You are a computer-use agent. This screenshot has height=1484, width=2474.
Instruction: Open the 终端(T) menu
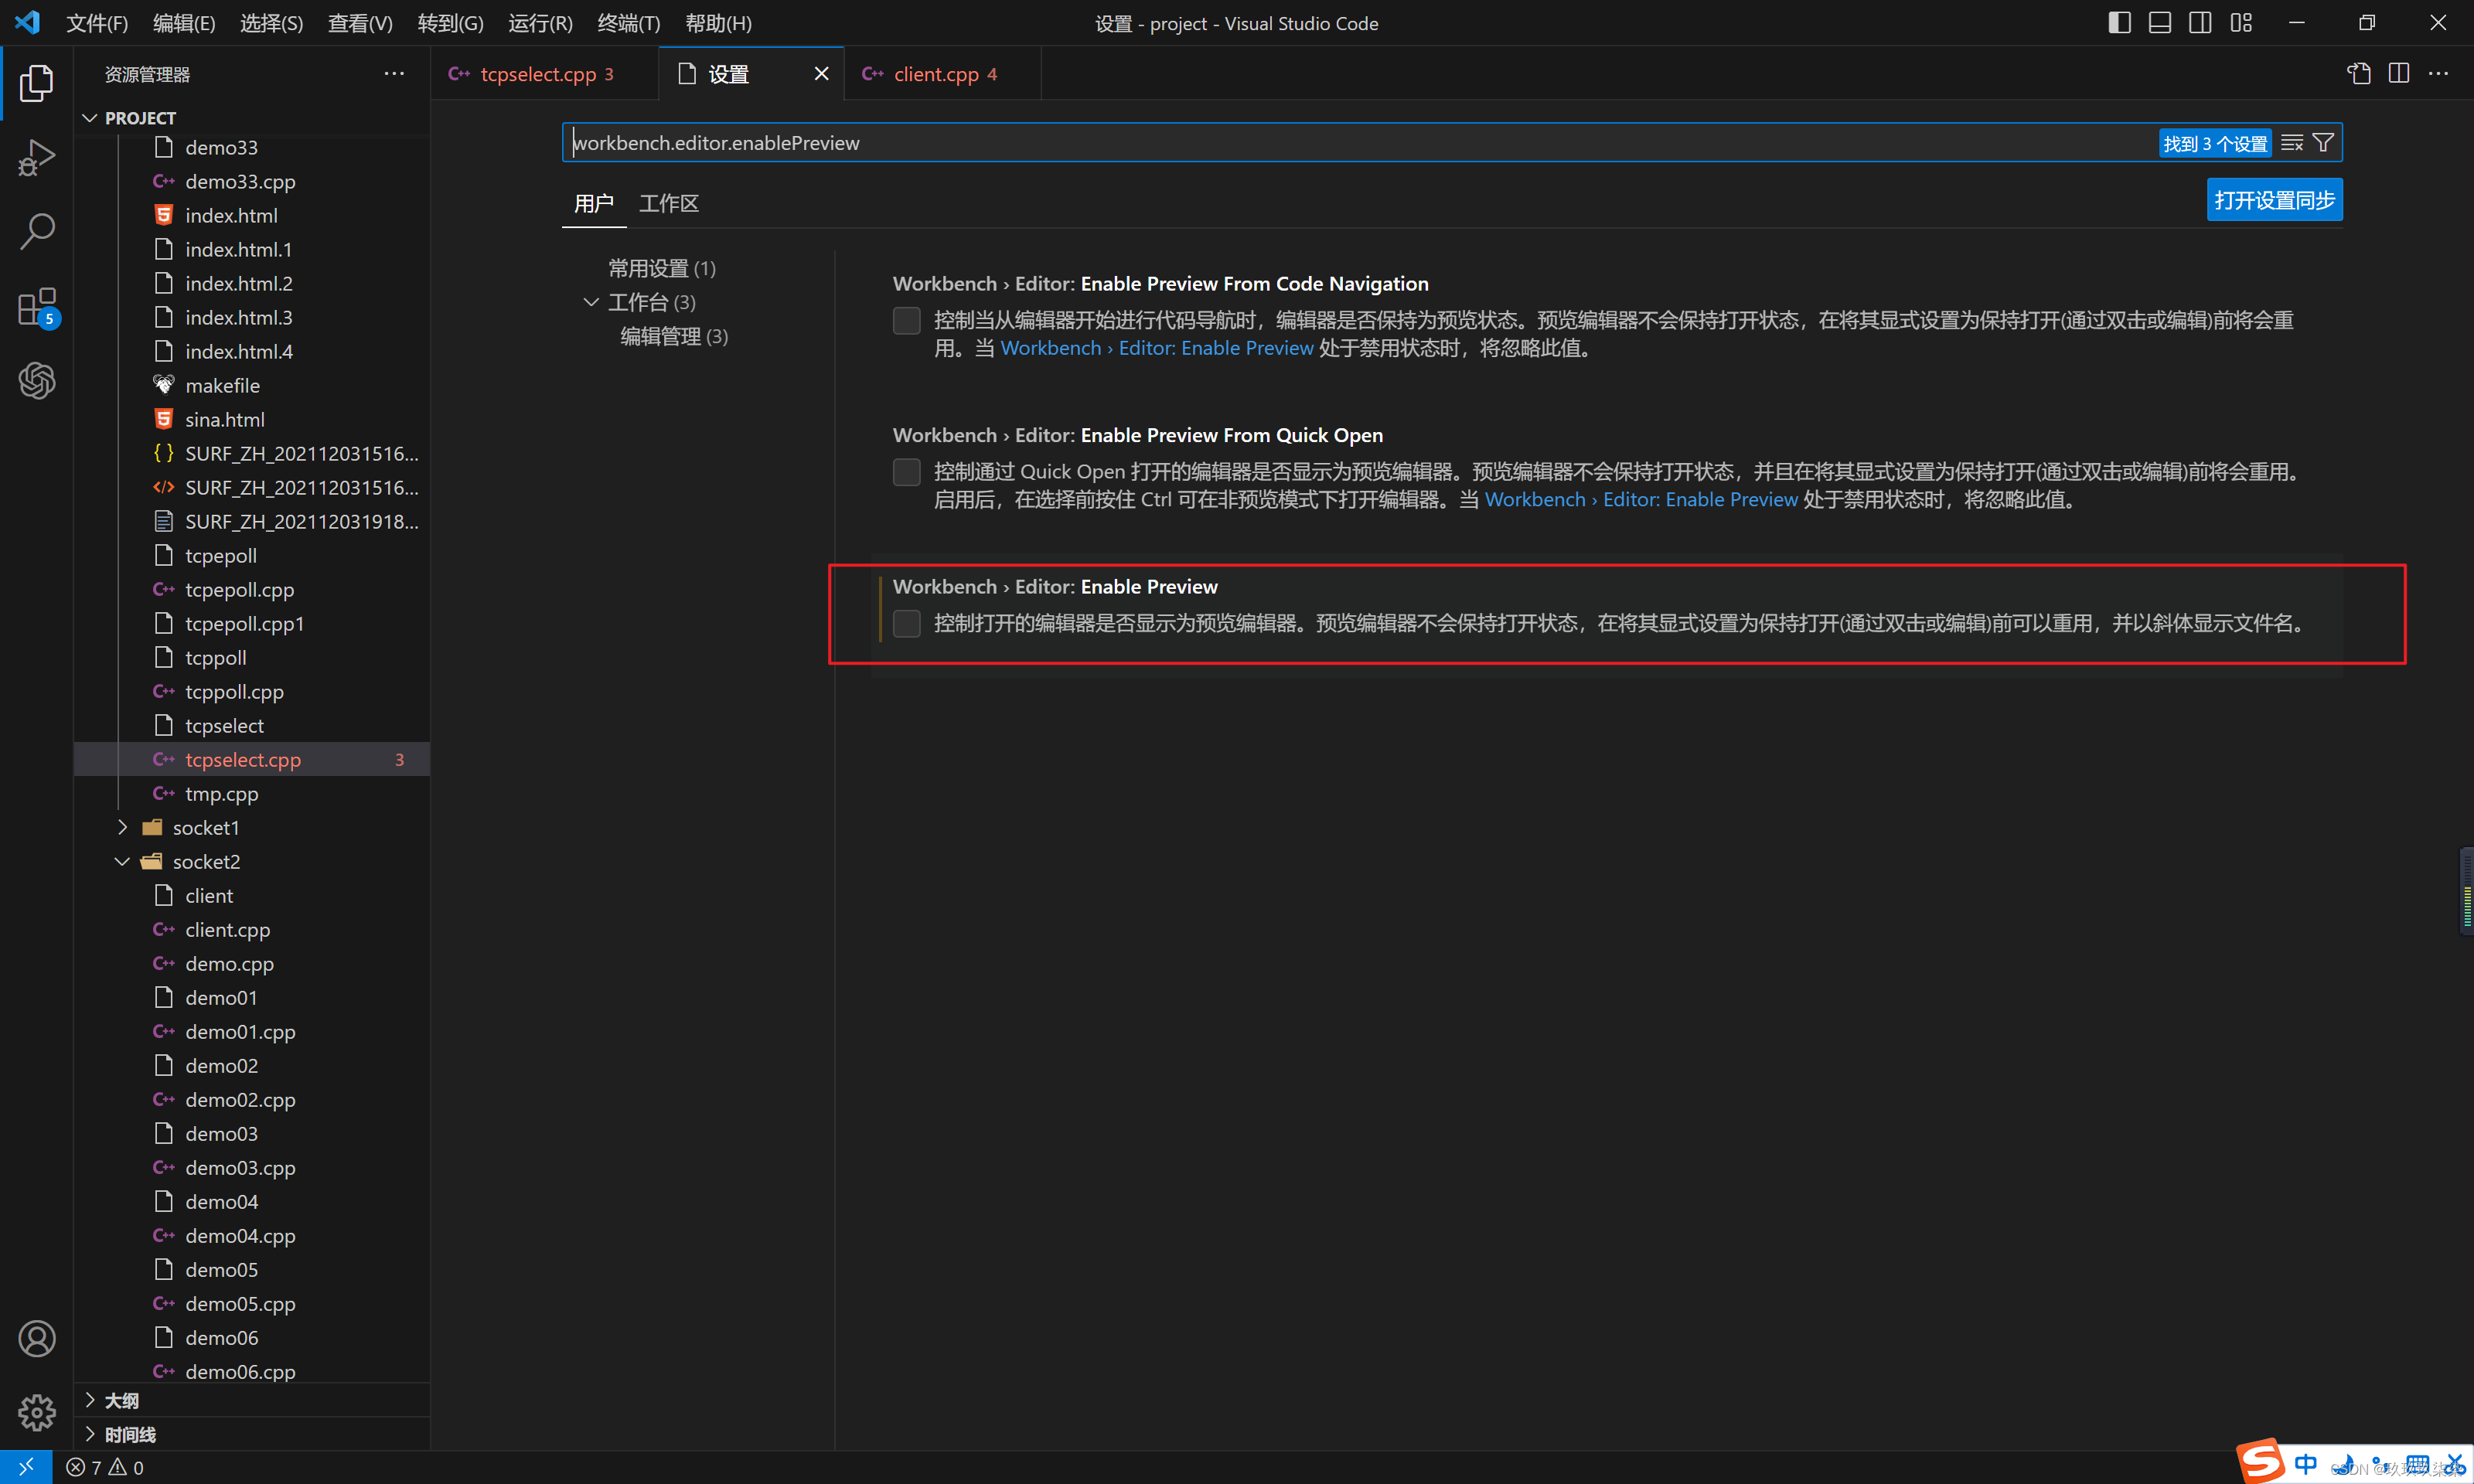coord(628,23)
